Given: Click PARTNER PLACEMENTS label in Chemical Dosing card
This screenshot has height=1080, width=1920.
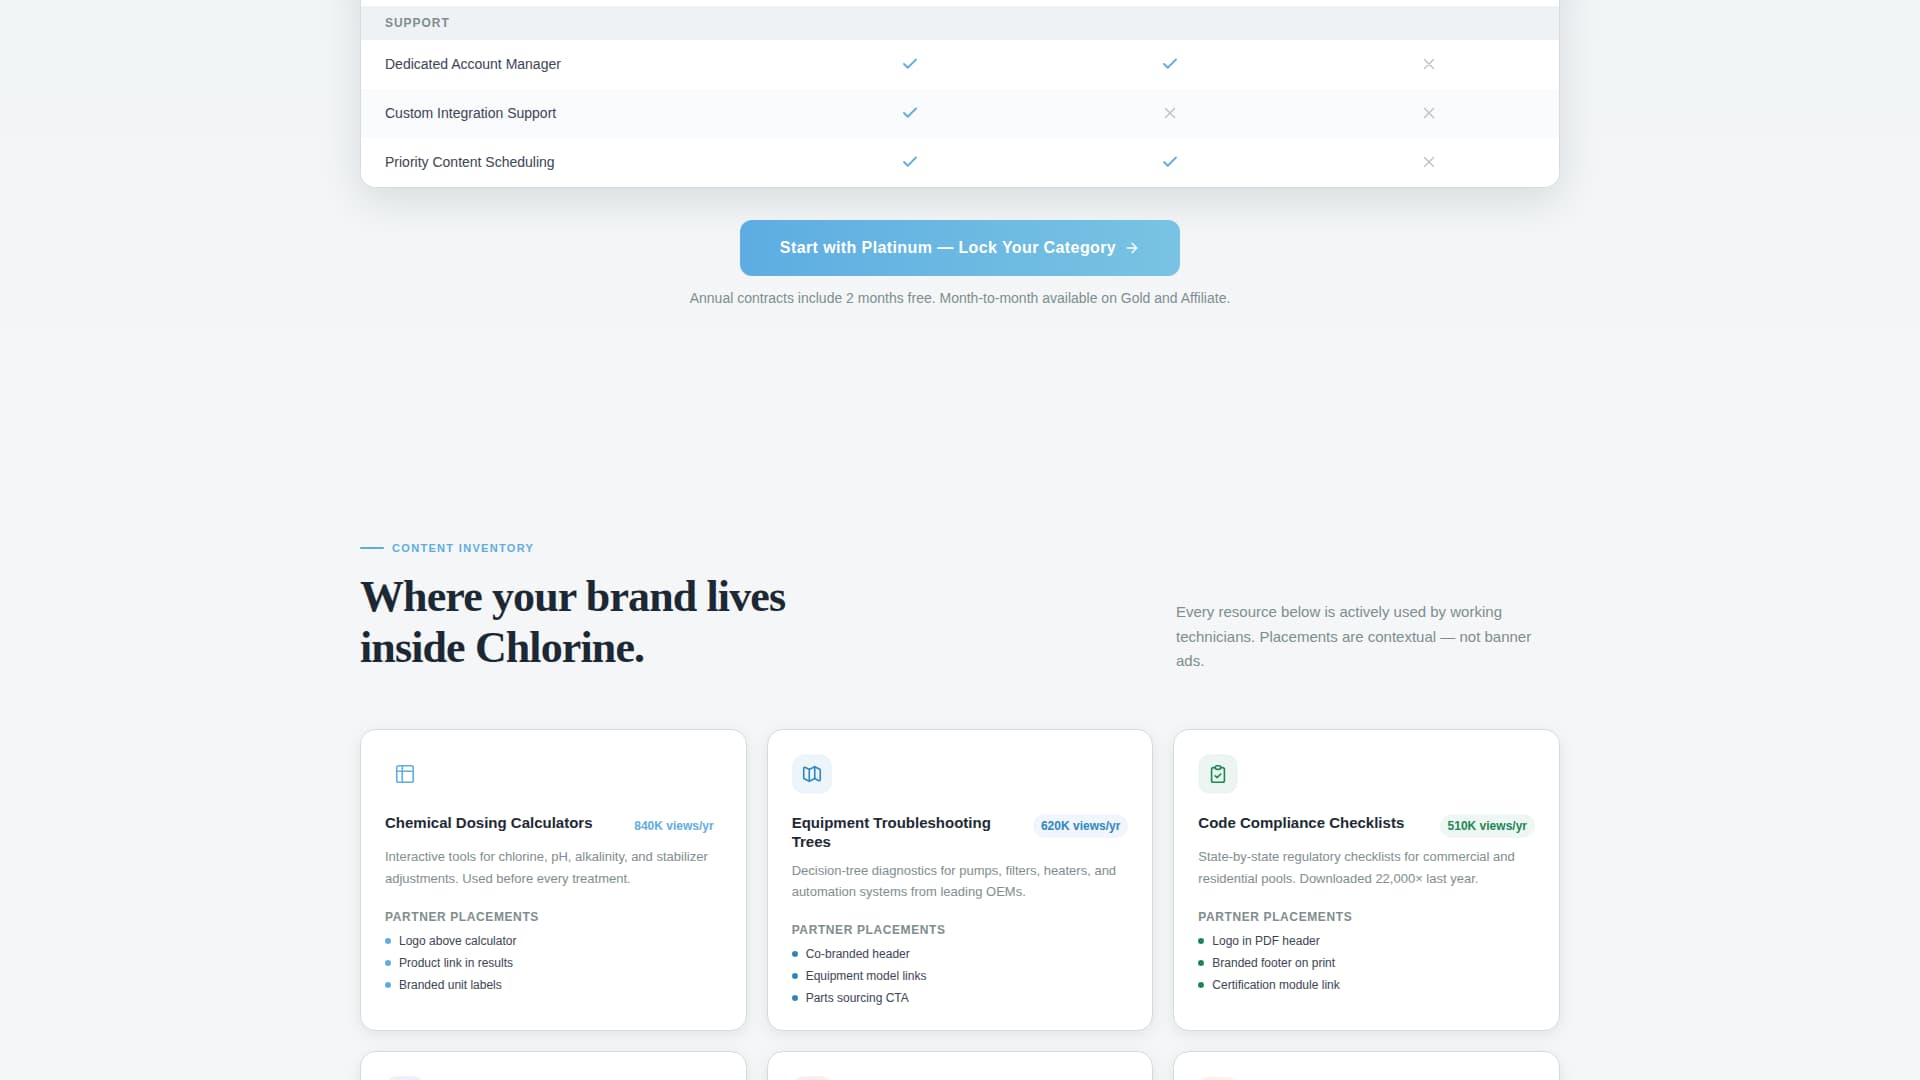Looking at the screenshot, I should pos(461,917).
